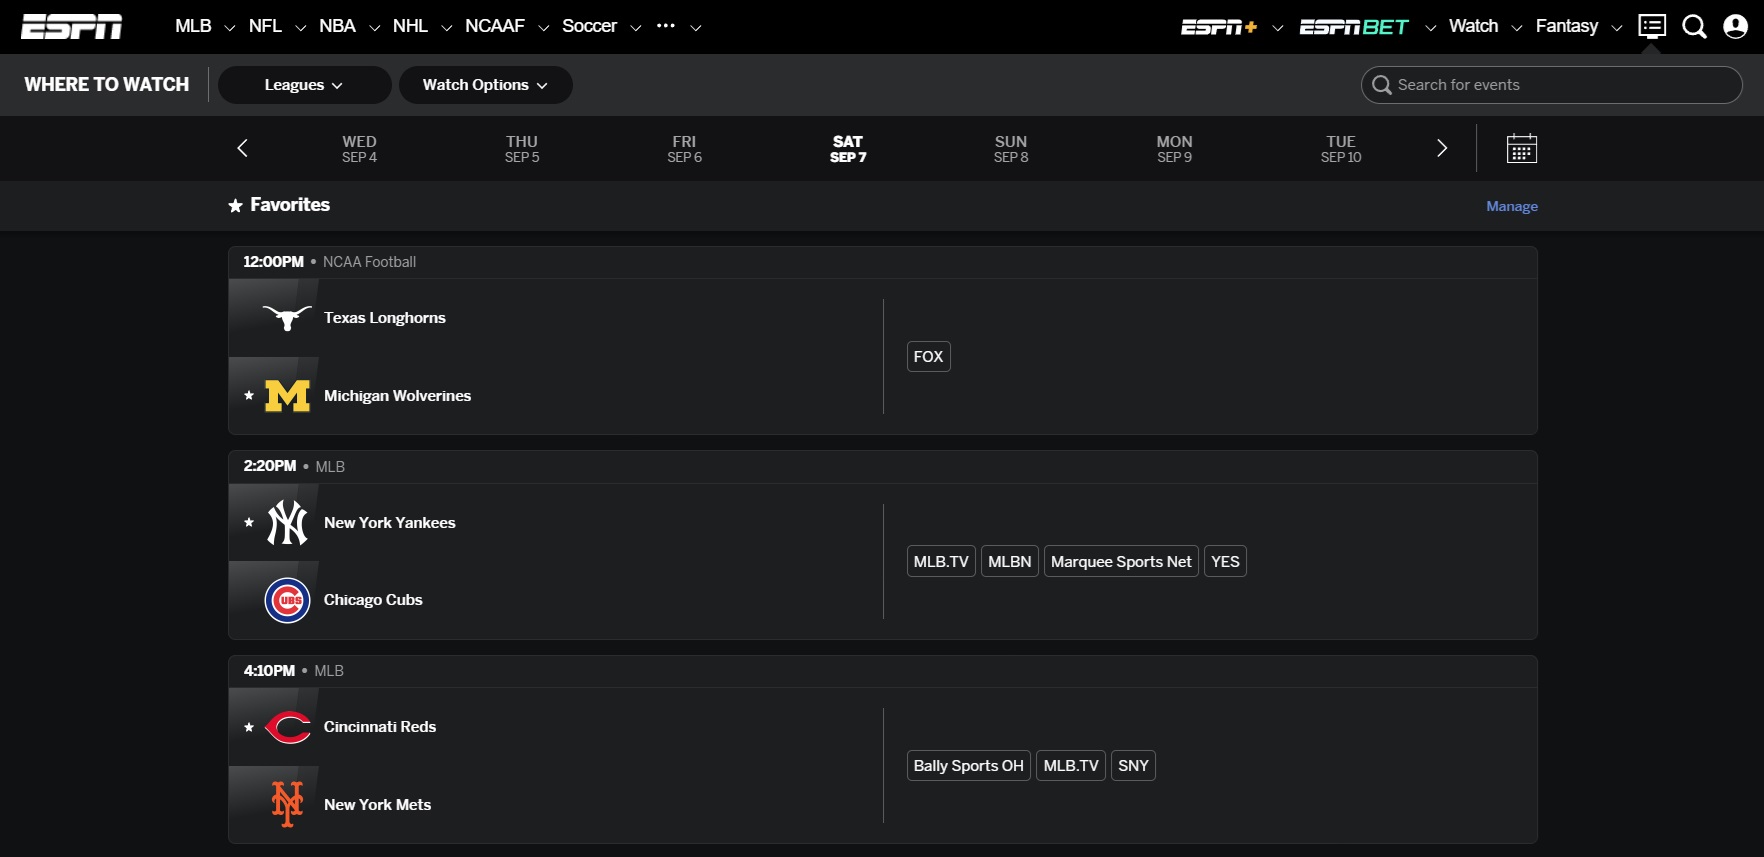The width and height of the screenshot is (1764, 857).
Task: Select the FRI SEP 6 date tab
Action: tap(684, 149)
